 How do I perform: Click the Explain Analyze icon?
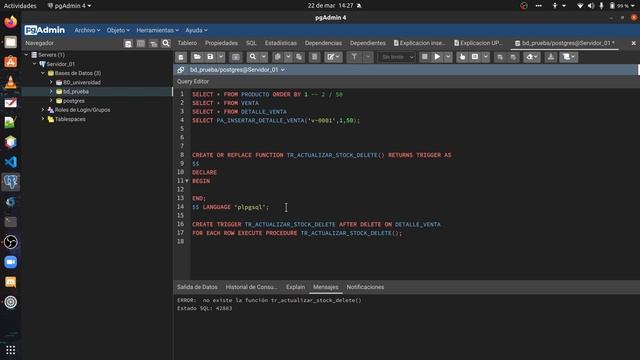[475, 57]
